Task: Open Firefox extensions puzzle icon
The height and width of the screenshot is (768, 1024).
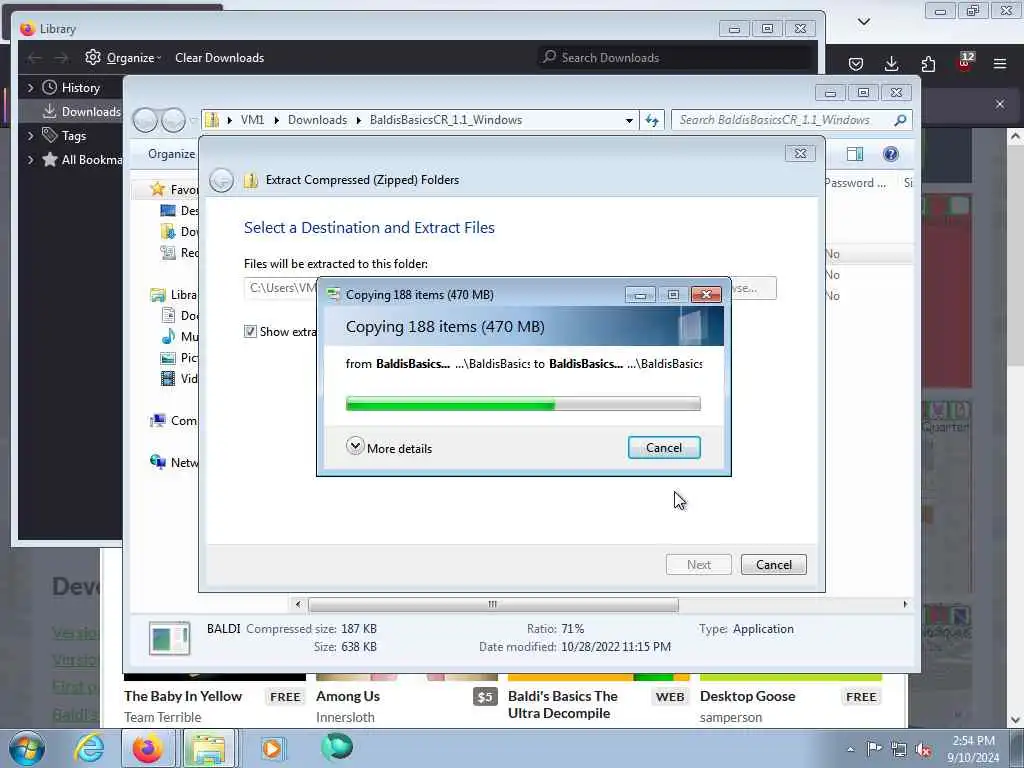Action: [x=928, y=64]
